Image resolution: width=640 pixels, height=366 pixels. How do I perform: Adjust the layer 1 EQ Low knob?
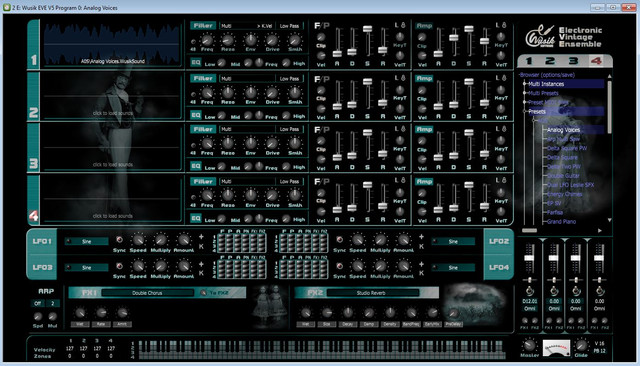click(221, 63)
